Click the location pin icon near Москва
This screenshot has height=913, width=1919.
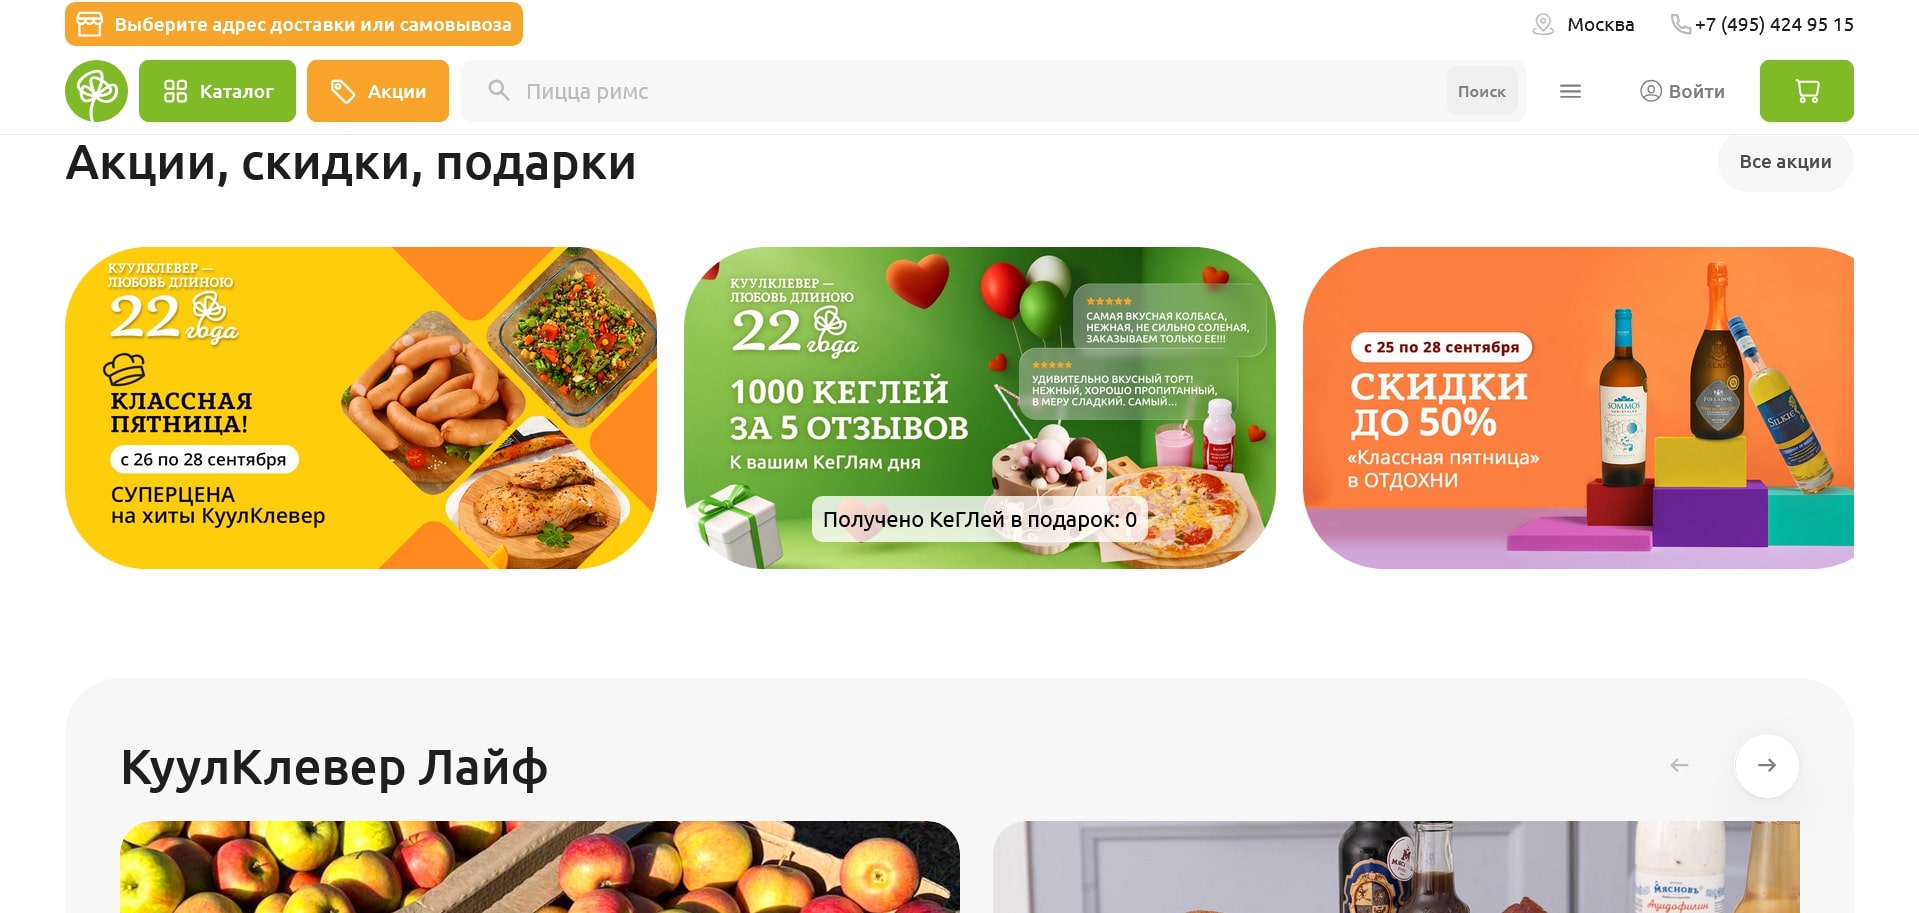click(x=1543, y=24)
